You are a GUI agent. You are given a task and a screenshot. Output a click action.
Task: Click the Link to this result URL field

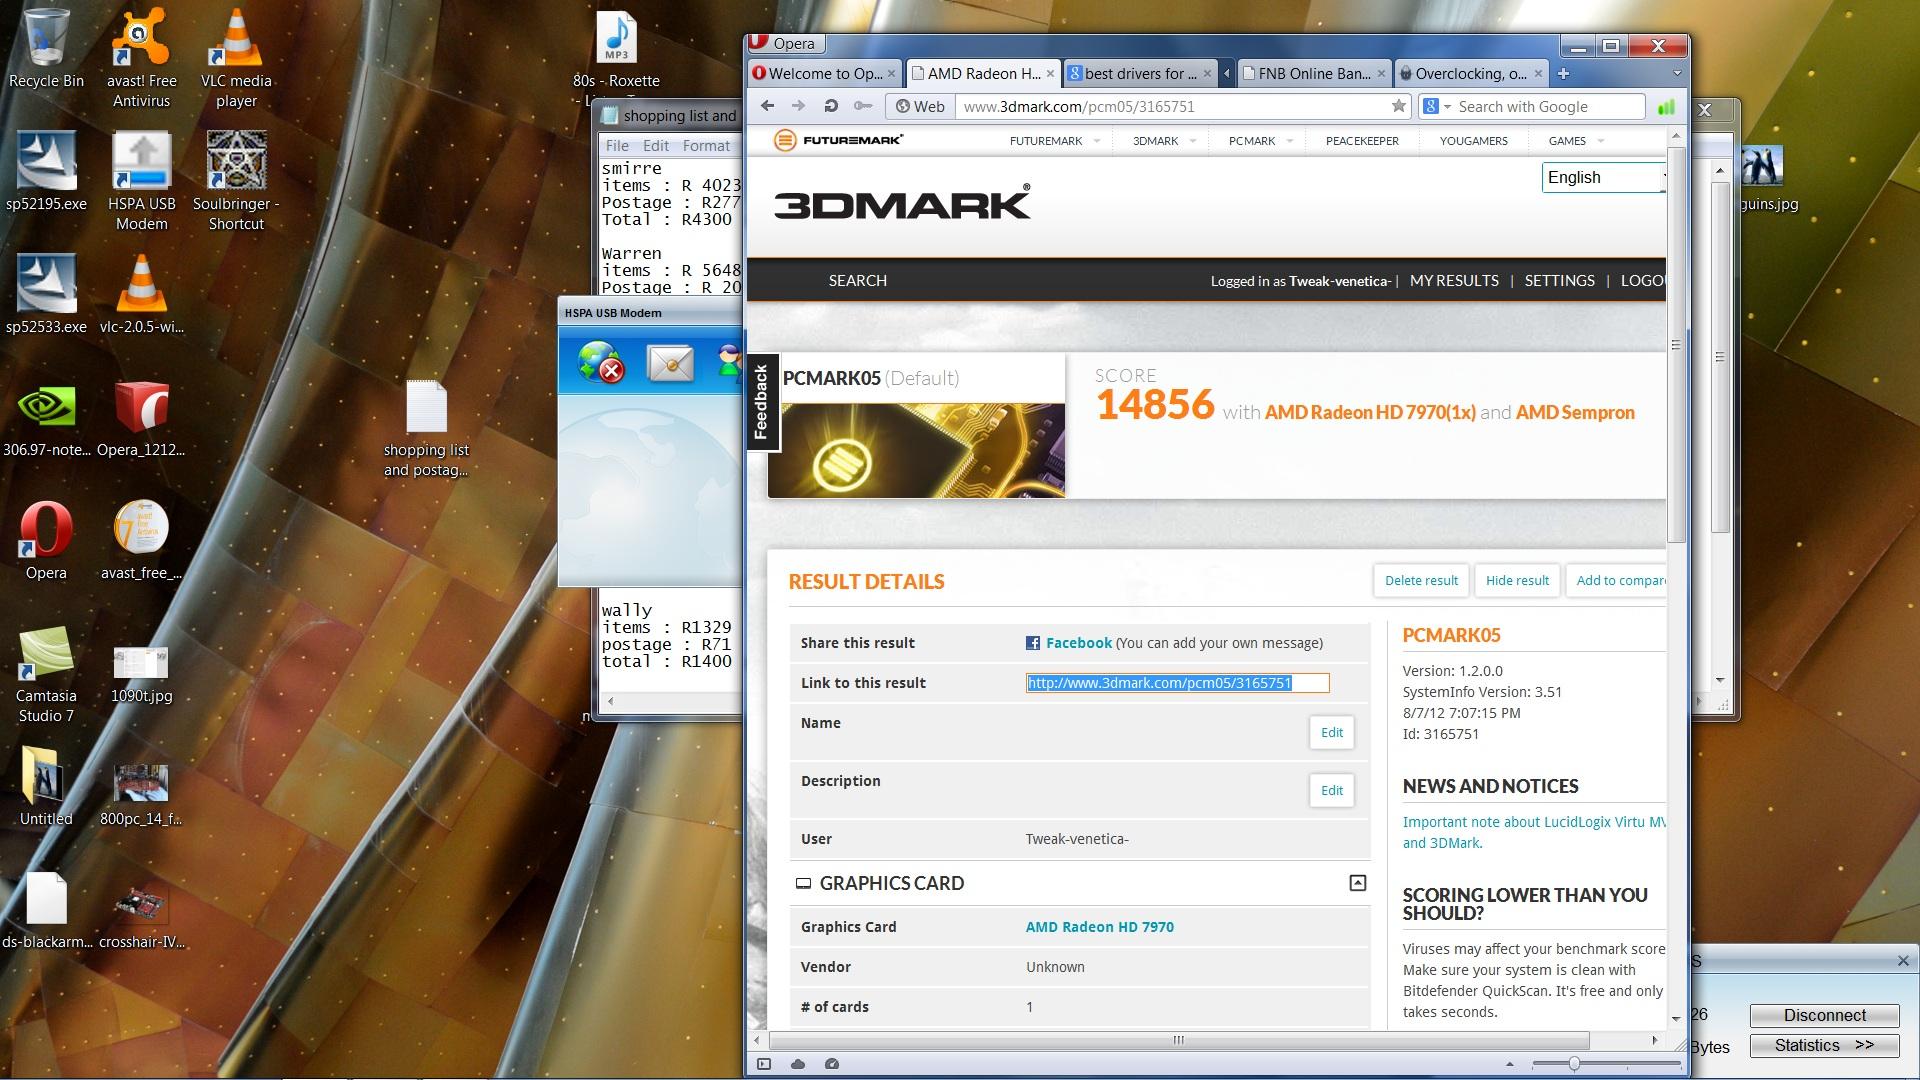coord(1177,683)
